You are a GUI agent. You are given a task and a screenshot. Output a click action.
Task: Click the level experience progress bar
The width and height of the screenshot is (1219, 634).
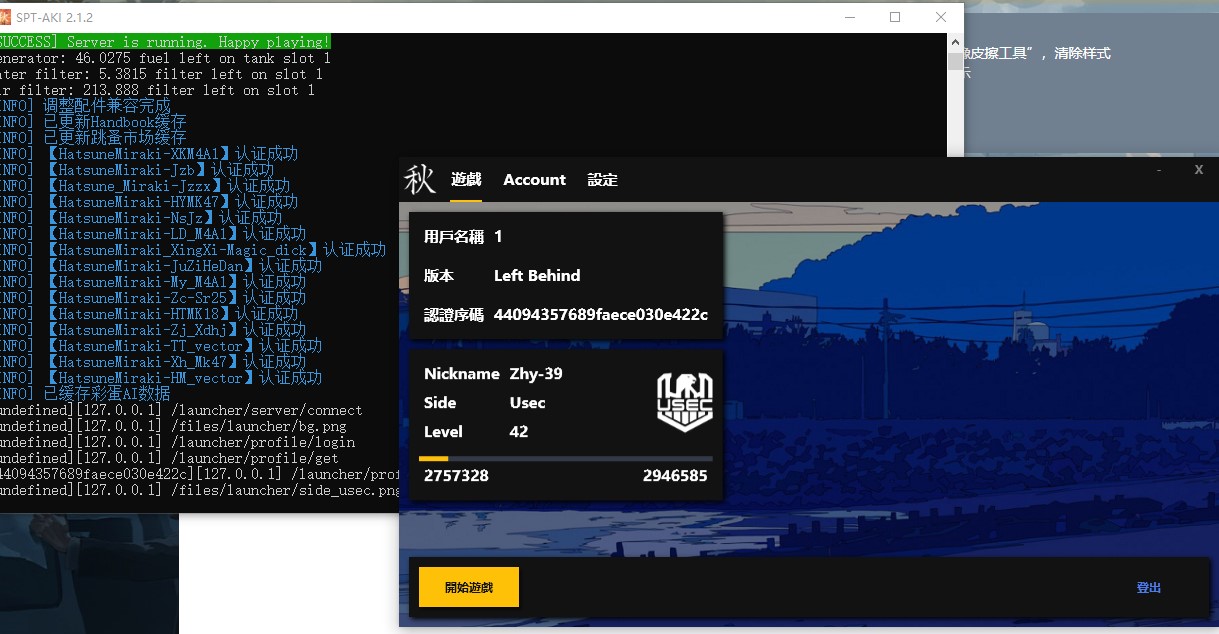pyautogui.click(x=566, y=459)
